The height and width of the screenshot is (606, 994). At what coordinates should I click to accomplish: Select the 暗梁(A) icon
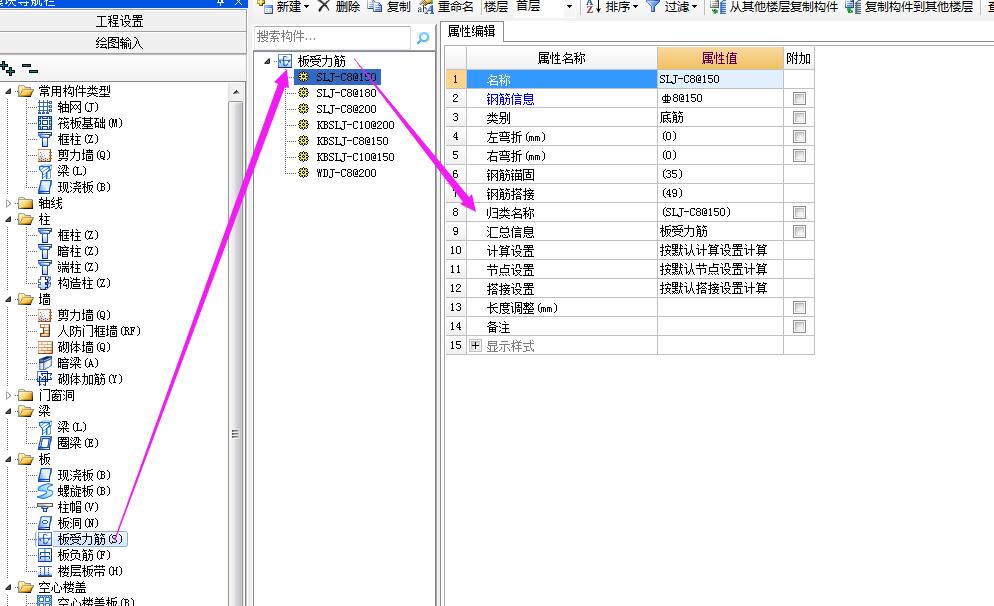45,363
